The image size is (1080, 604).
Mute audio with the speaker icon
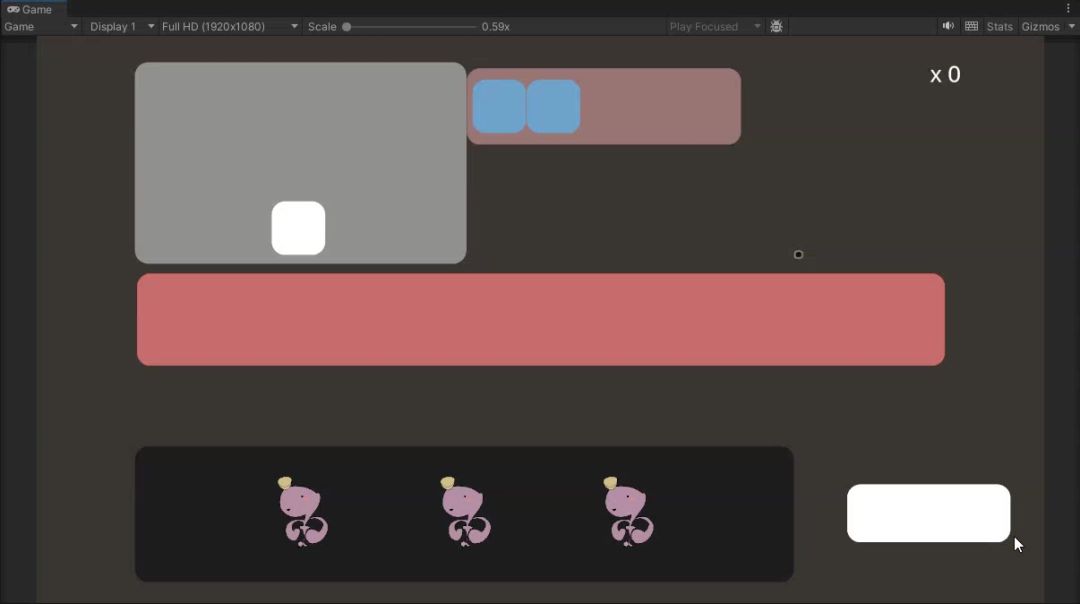click(x=948, y=27)
